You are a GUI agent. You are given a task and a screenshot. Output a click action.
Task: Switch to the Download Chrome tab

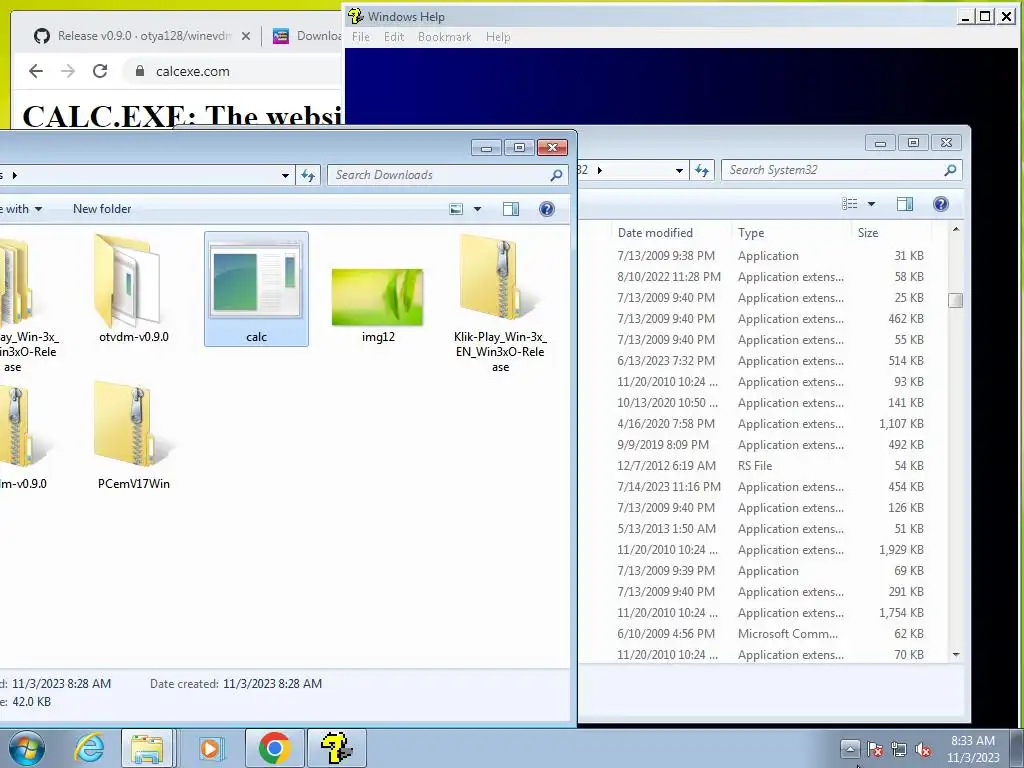[x=307, y=36]
